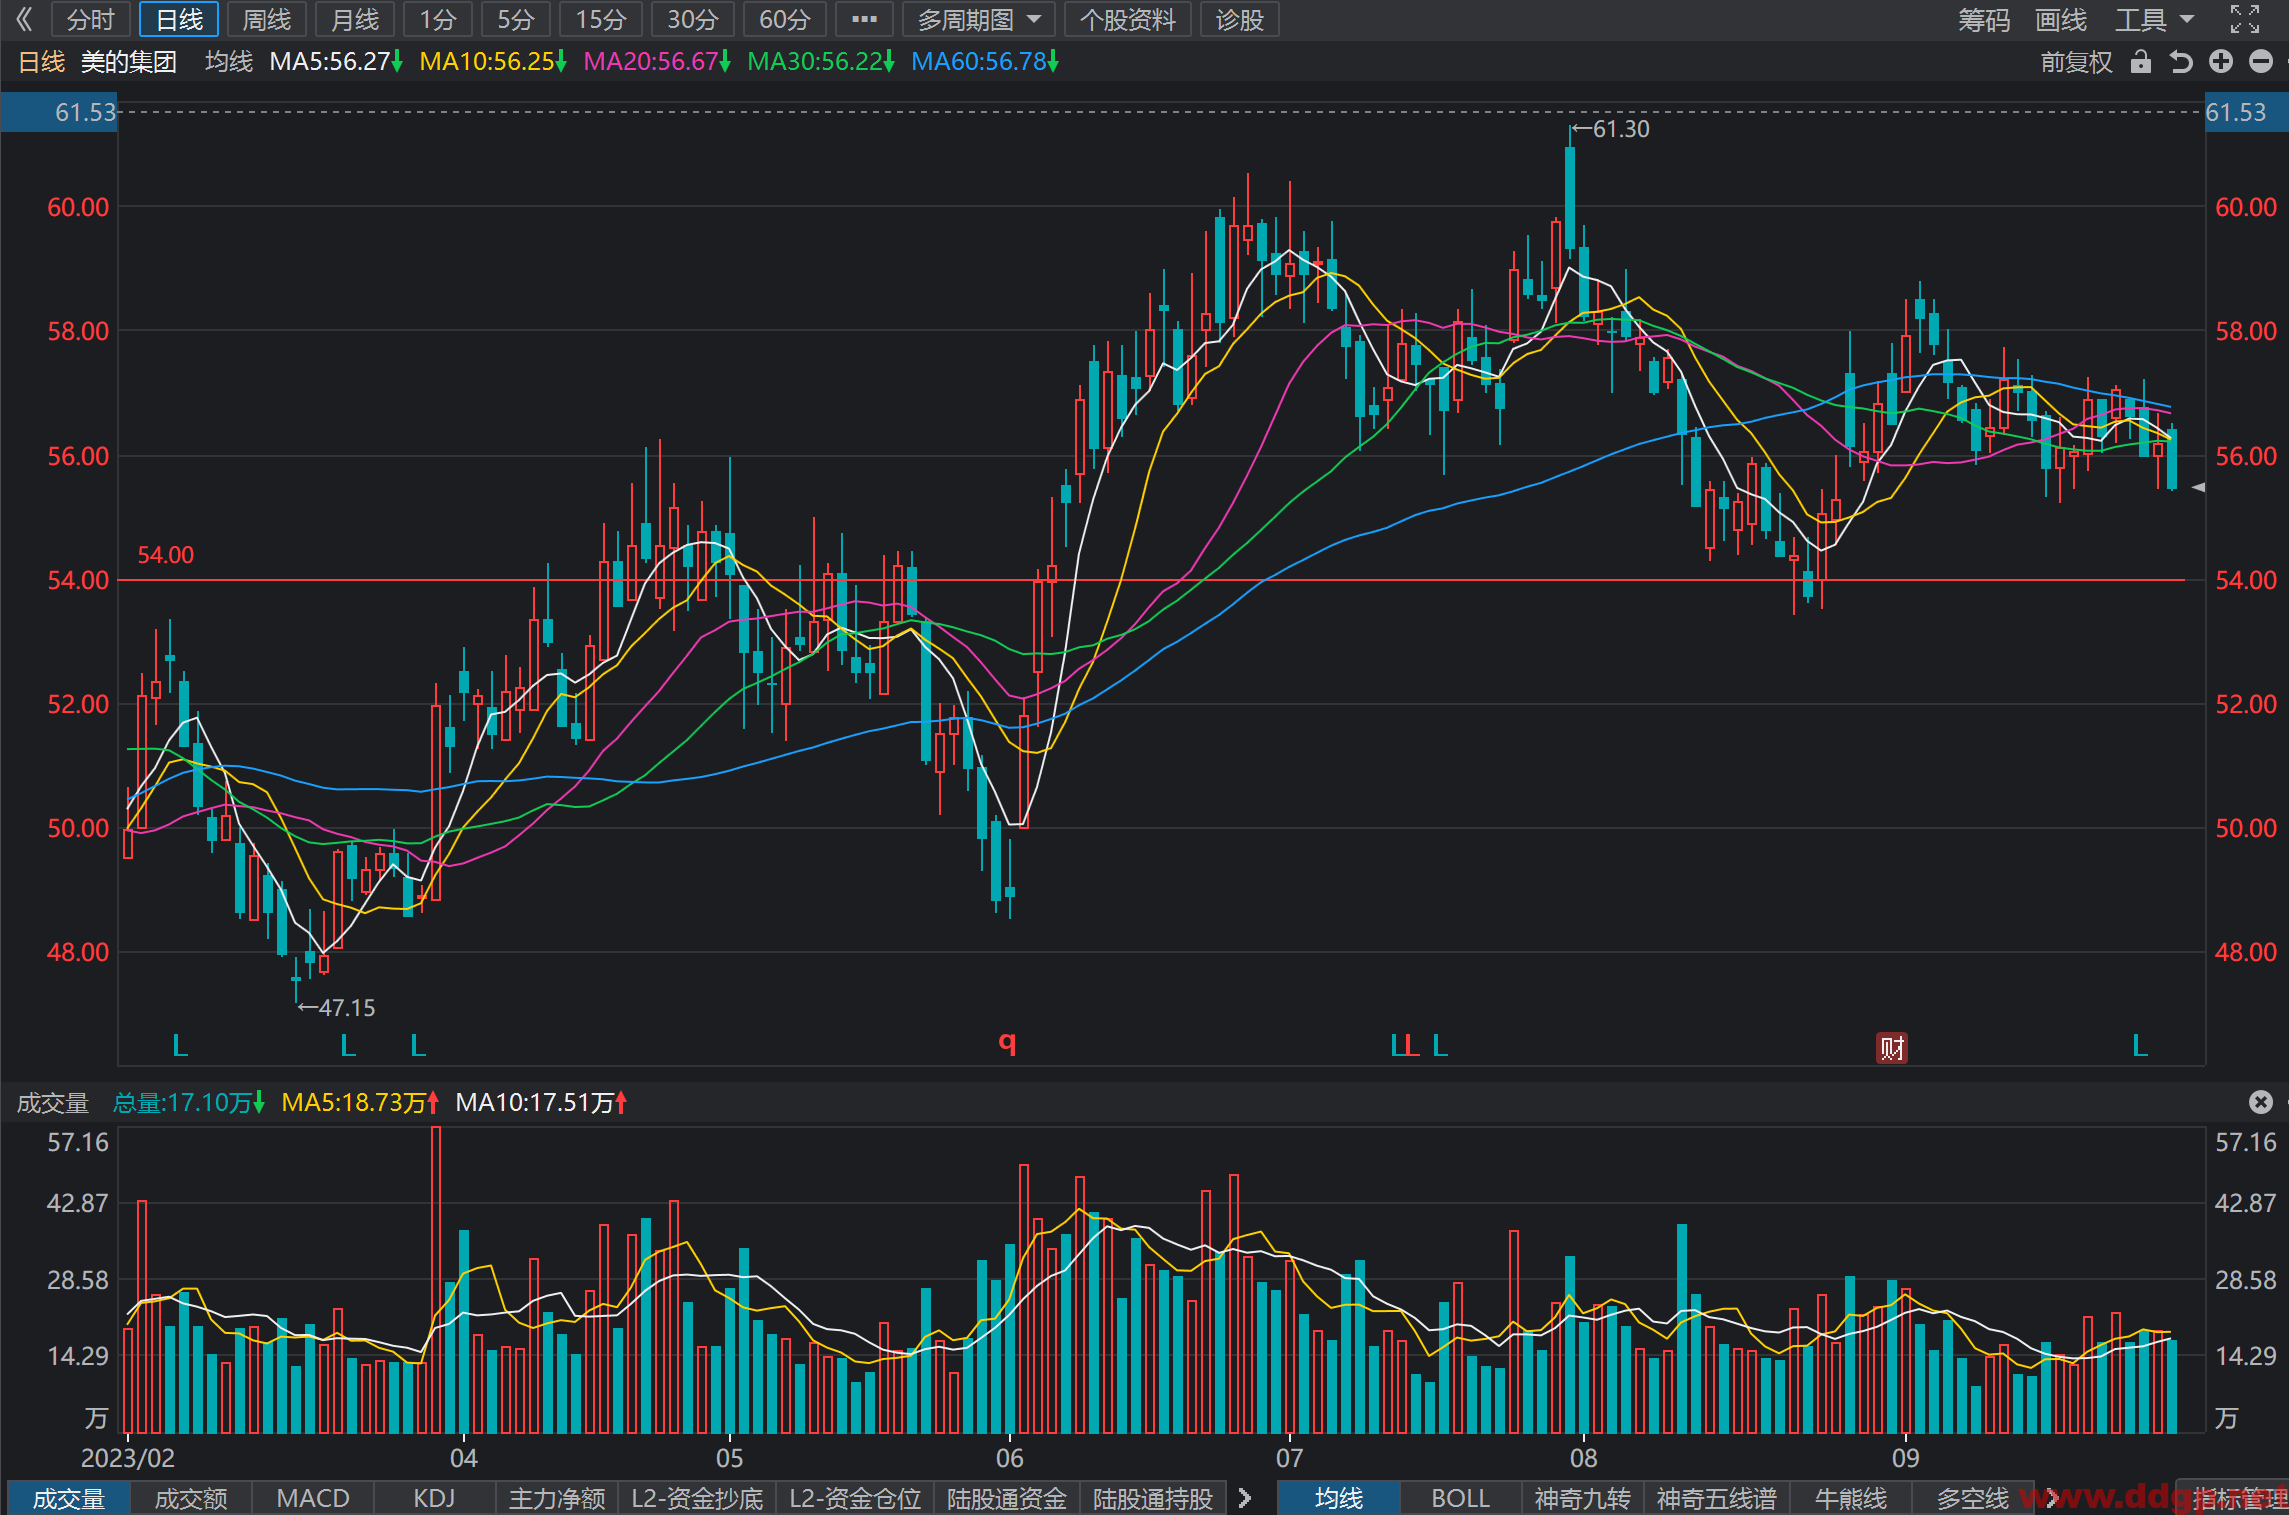Click the undo arrow icon in chart toolbar
This screenshot has height=1515, width=2289.
[x=2181, y=62]
